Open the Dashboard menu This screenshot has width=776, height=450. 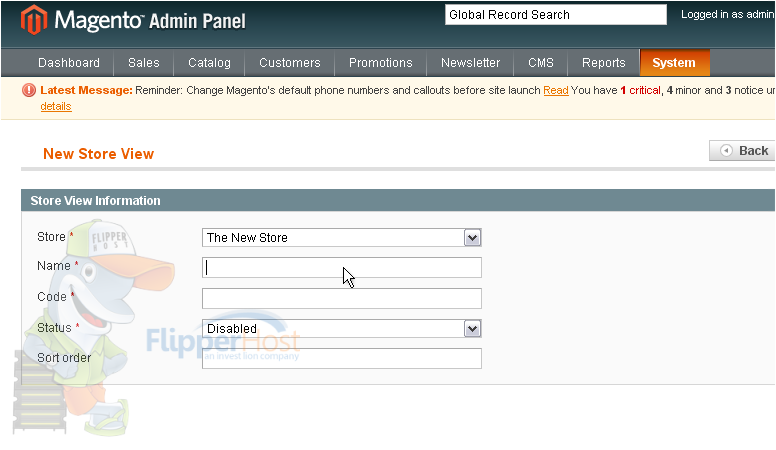(x=69, y=63)
